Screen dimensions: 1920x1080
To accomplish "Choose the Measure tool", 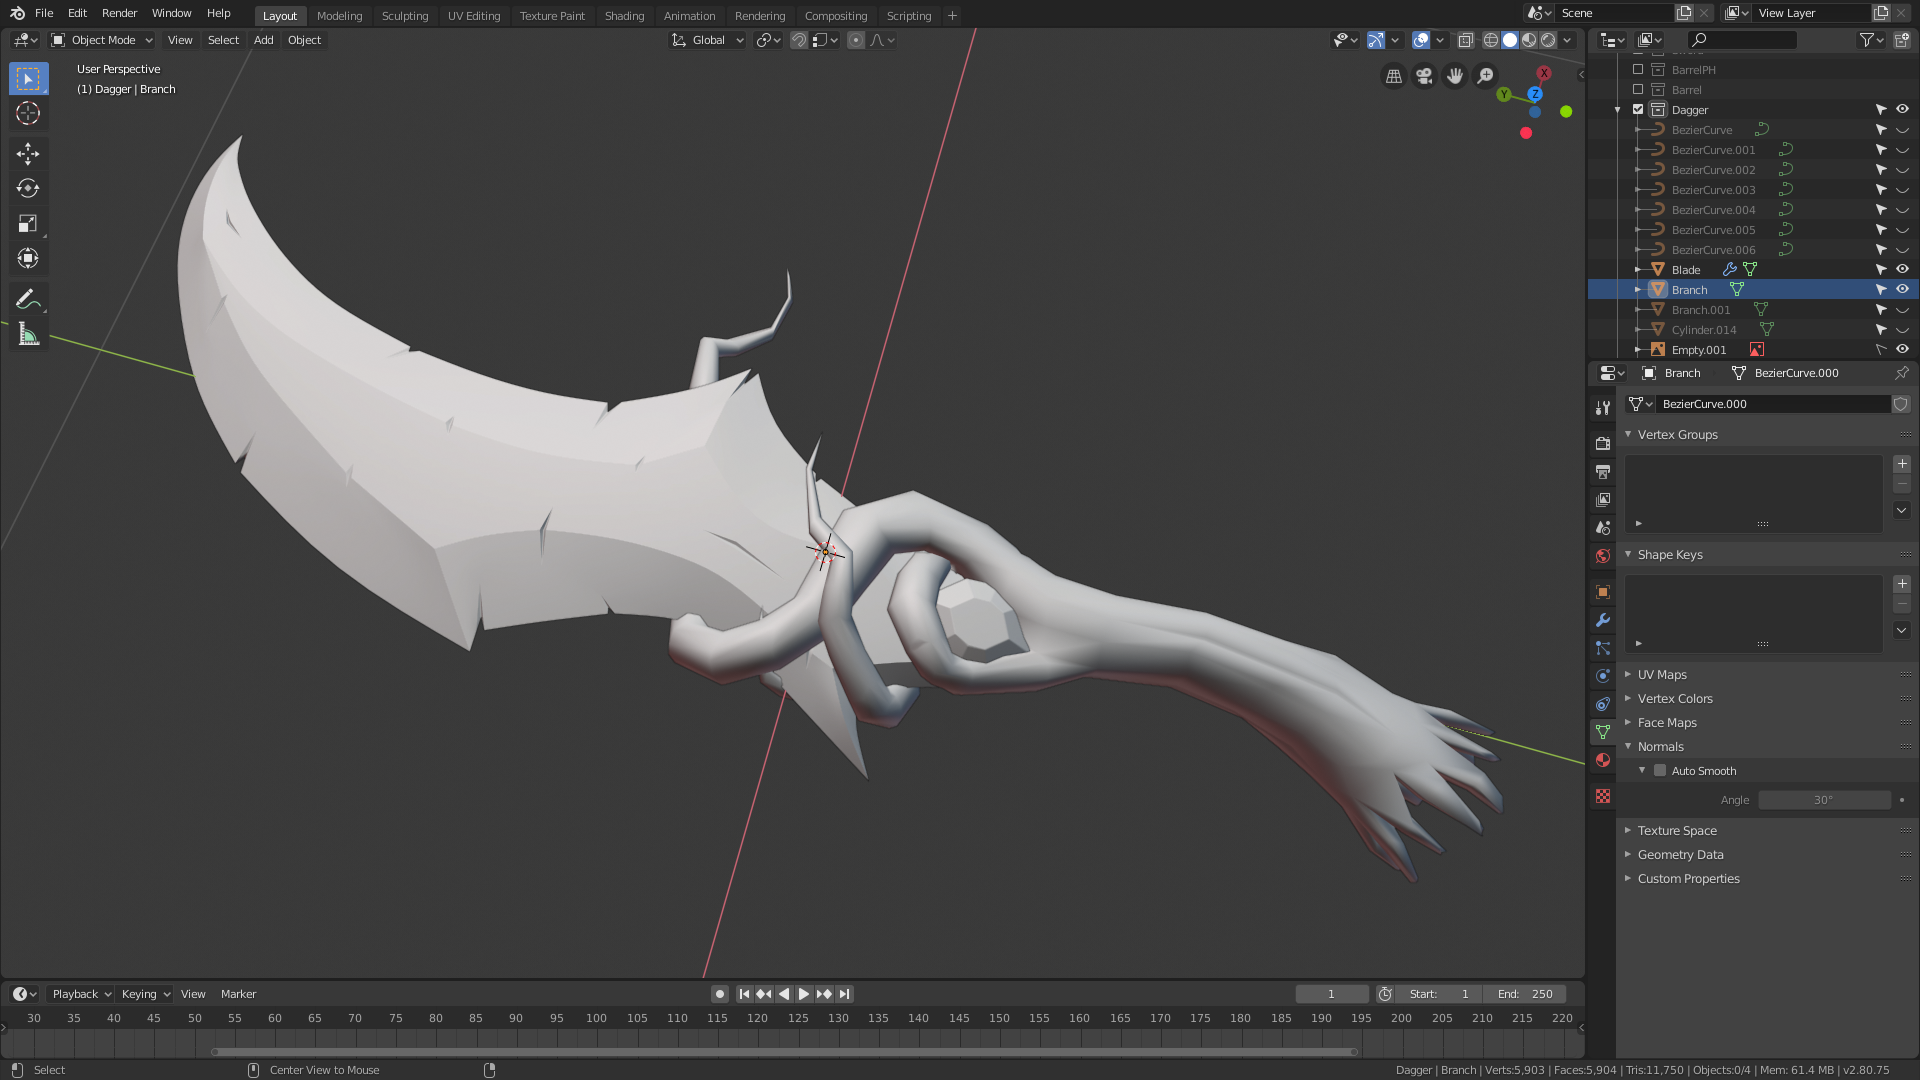I will click(28, 335).
